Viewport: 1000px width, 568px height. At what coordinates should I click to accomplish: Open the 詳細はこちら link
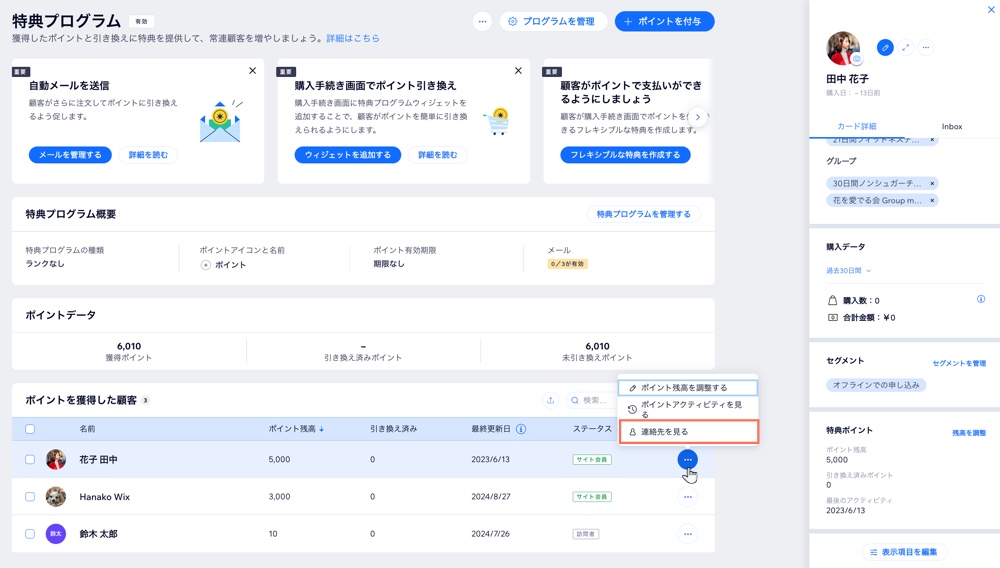coord(353,38)
